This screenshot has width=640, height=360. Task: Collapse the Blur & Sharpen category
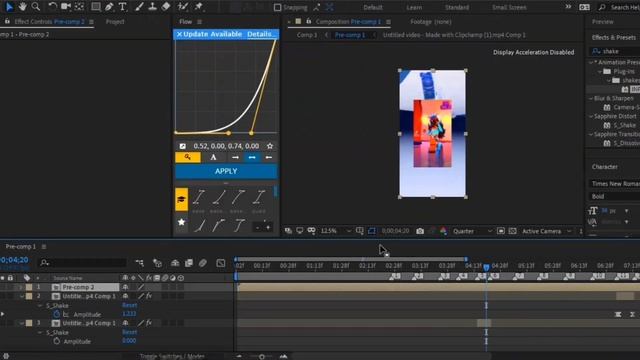[591, 98]
